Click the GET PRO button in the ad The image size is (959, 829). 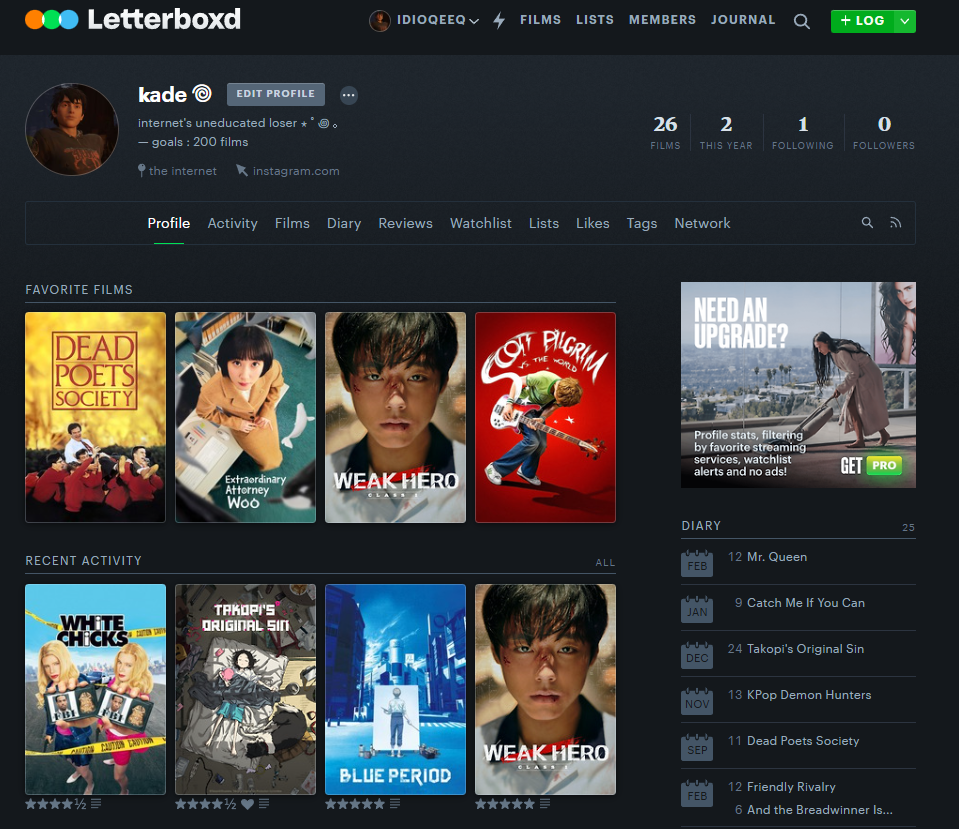coord(871,466)
